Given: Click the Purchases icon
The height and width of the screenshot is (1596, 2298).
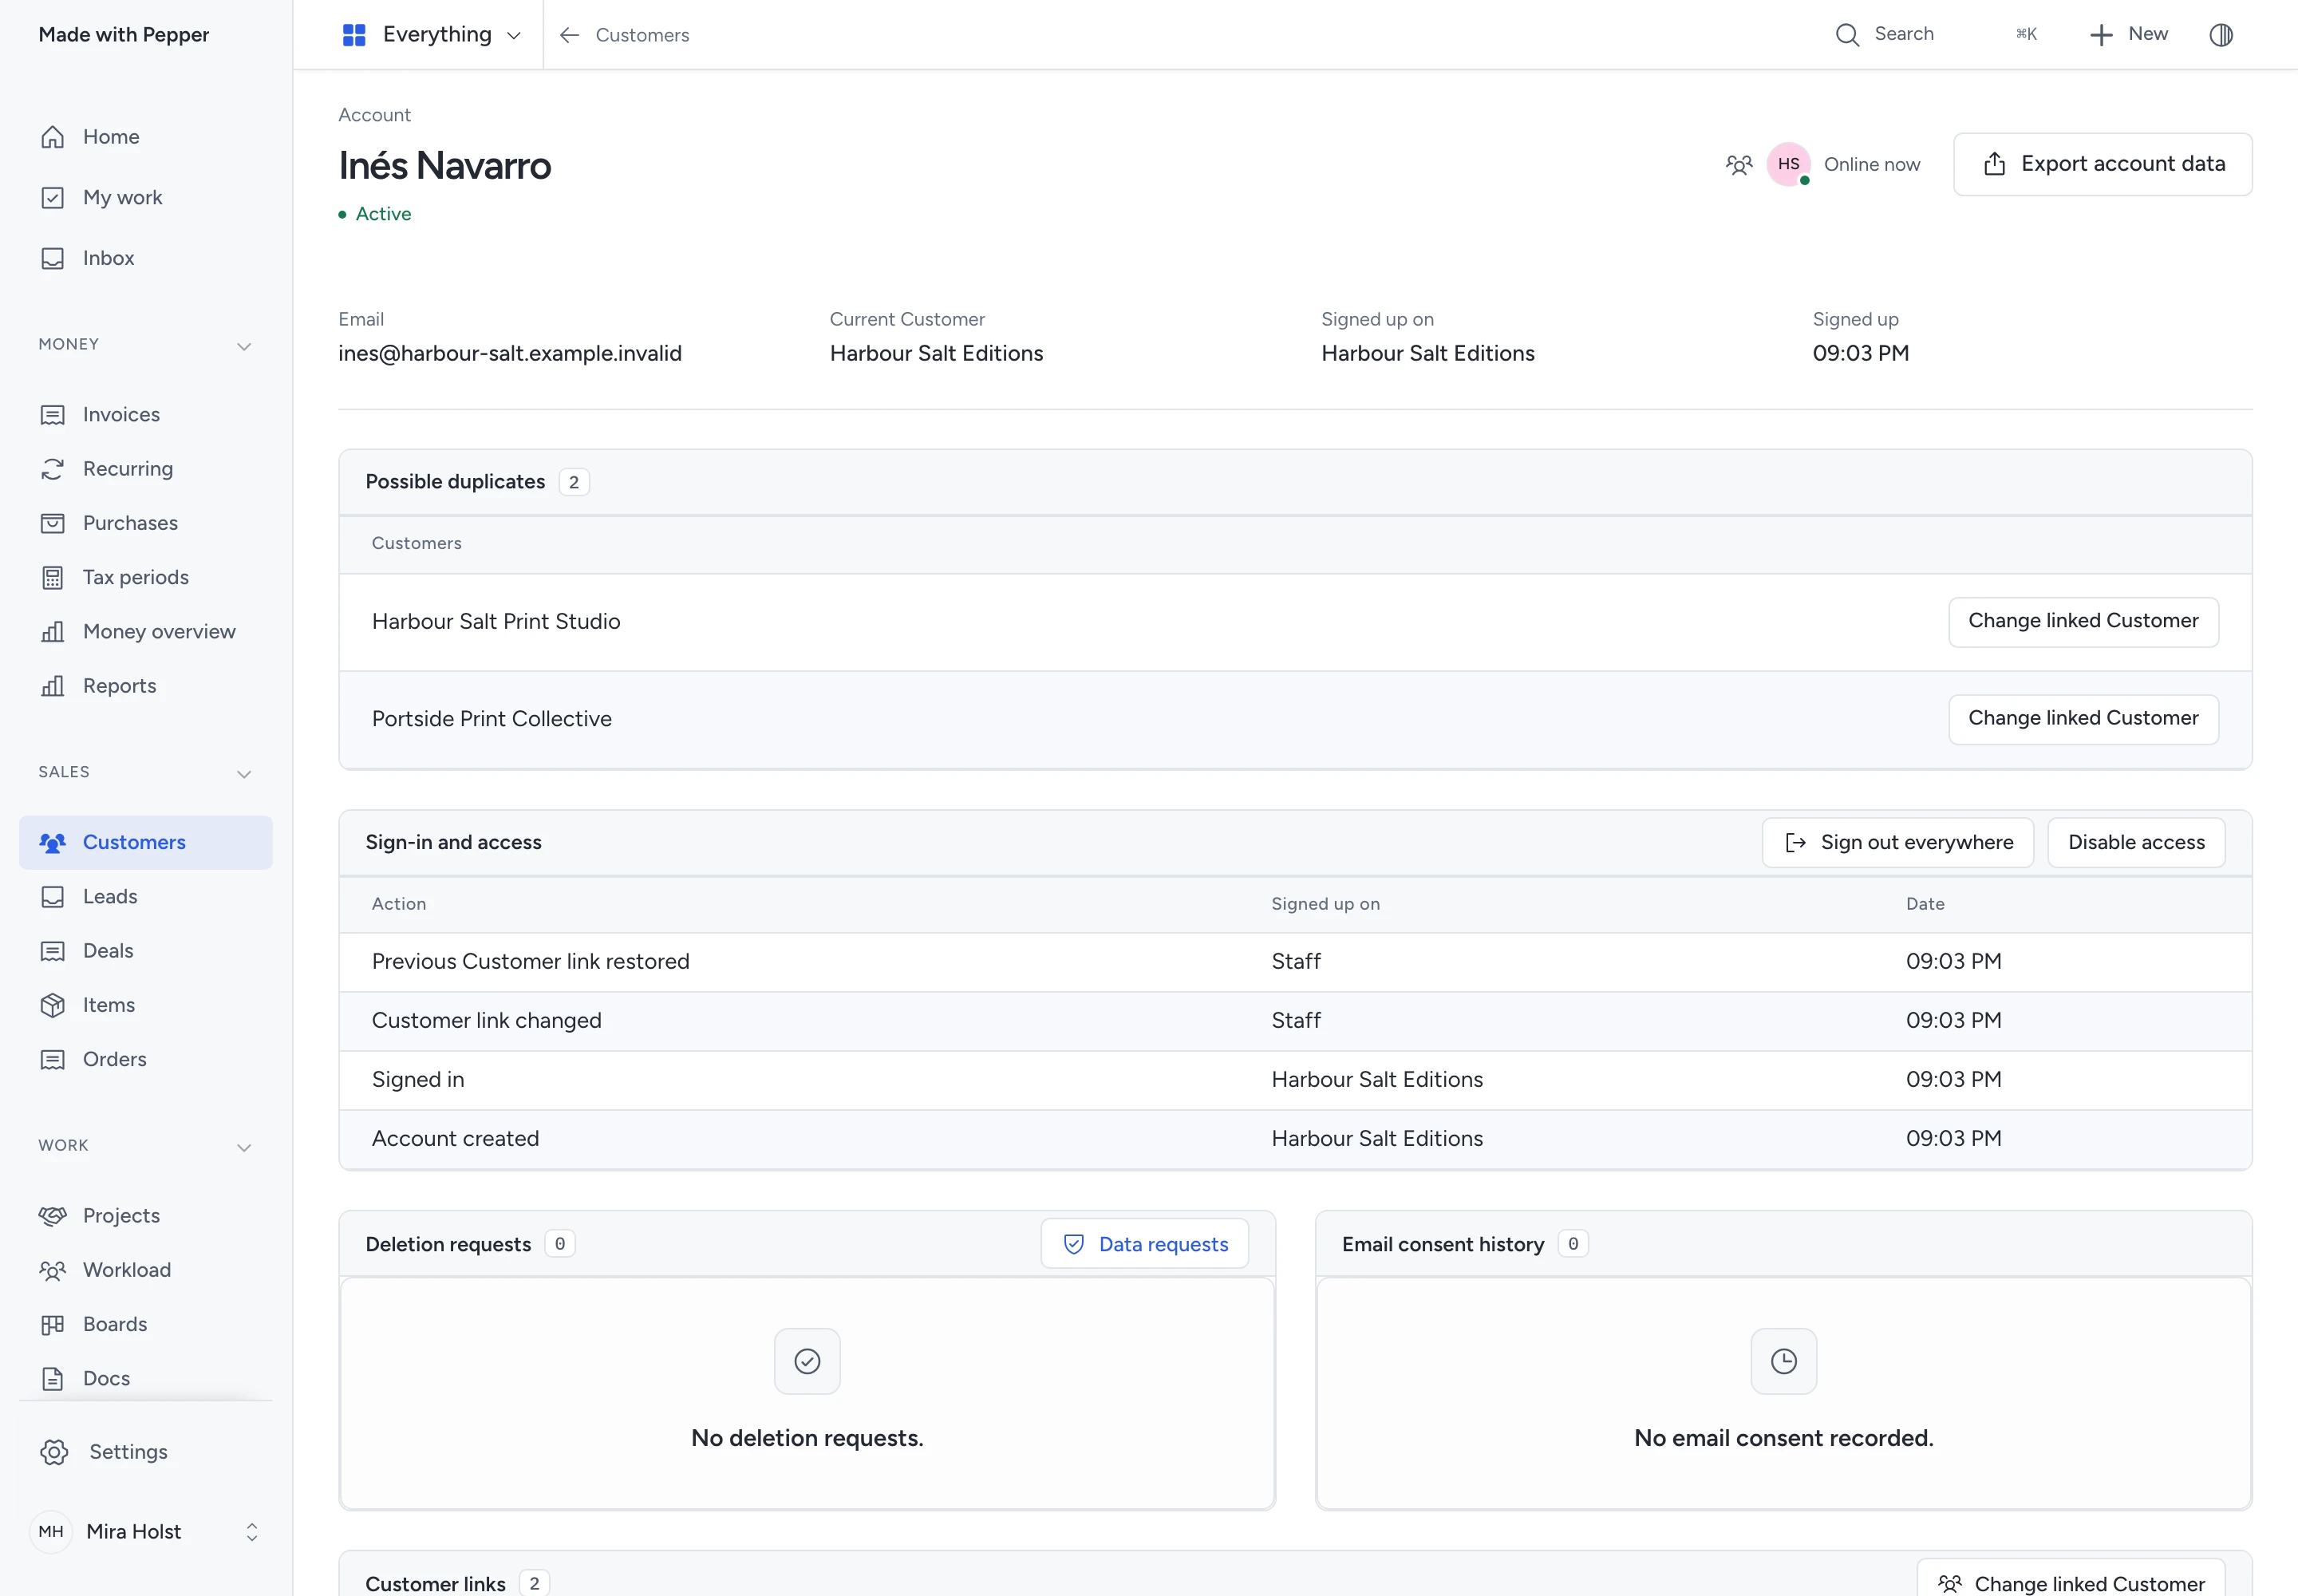Looking at the screenshot, I should [53, 523].
